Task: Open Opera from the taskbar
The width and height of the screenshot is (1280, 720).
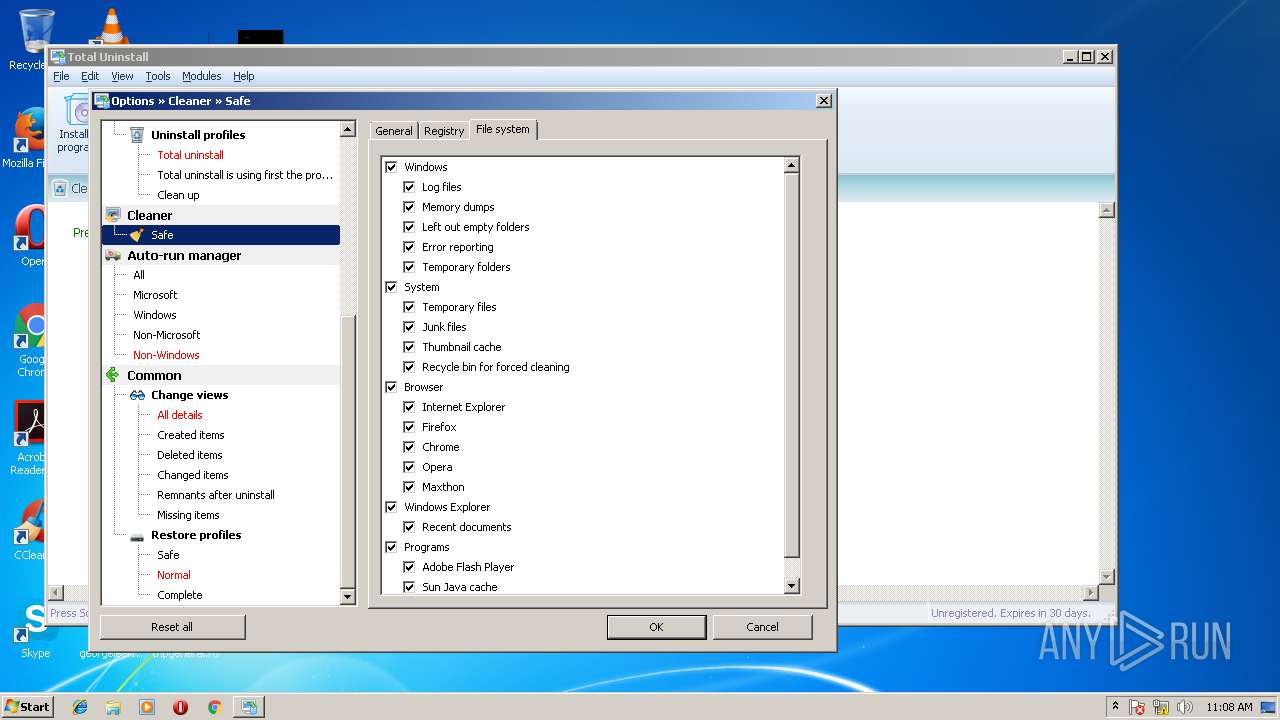Action: point(180,707)
